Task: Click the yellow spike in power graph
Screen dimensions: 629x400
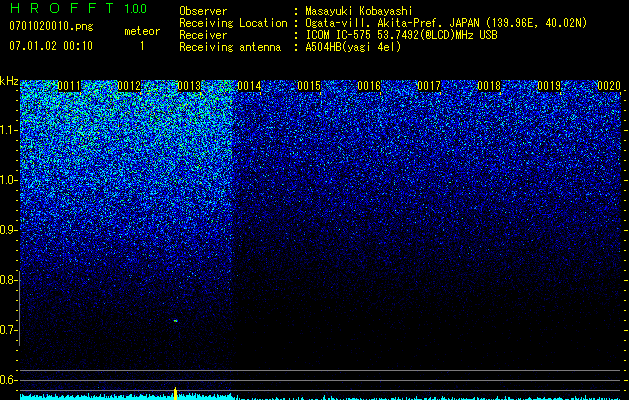Action: (x=175, y=393)
